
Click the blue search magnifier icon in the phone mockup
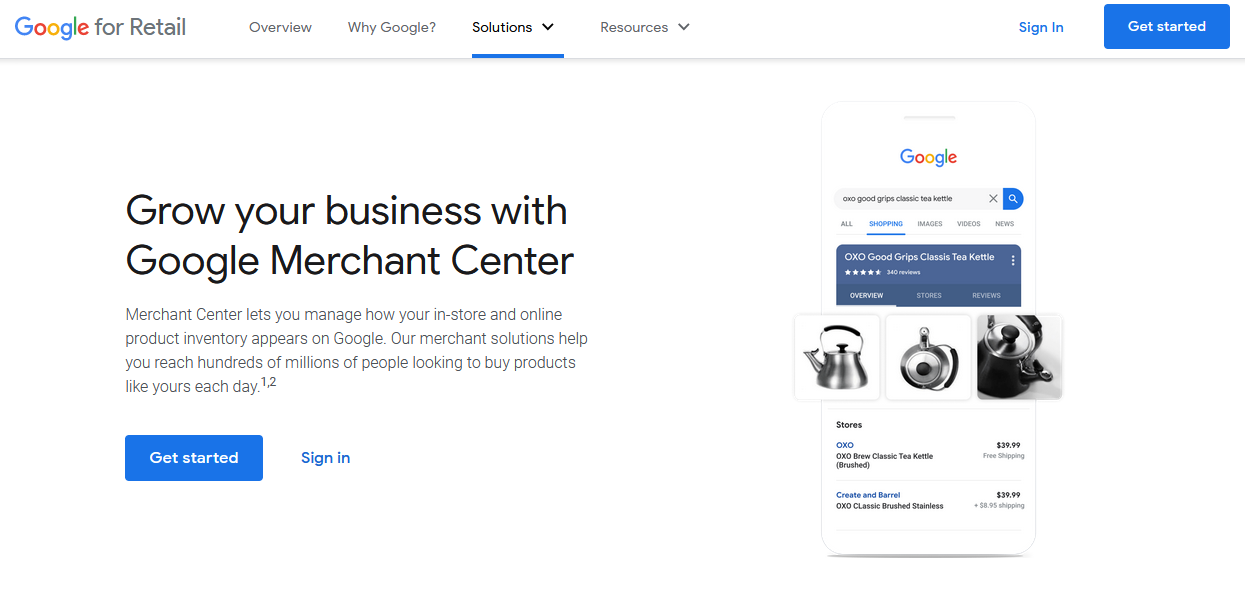tap(1013, 198)
